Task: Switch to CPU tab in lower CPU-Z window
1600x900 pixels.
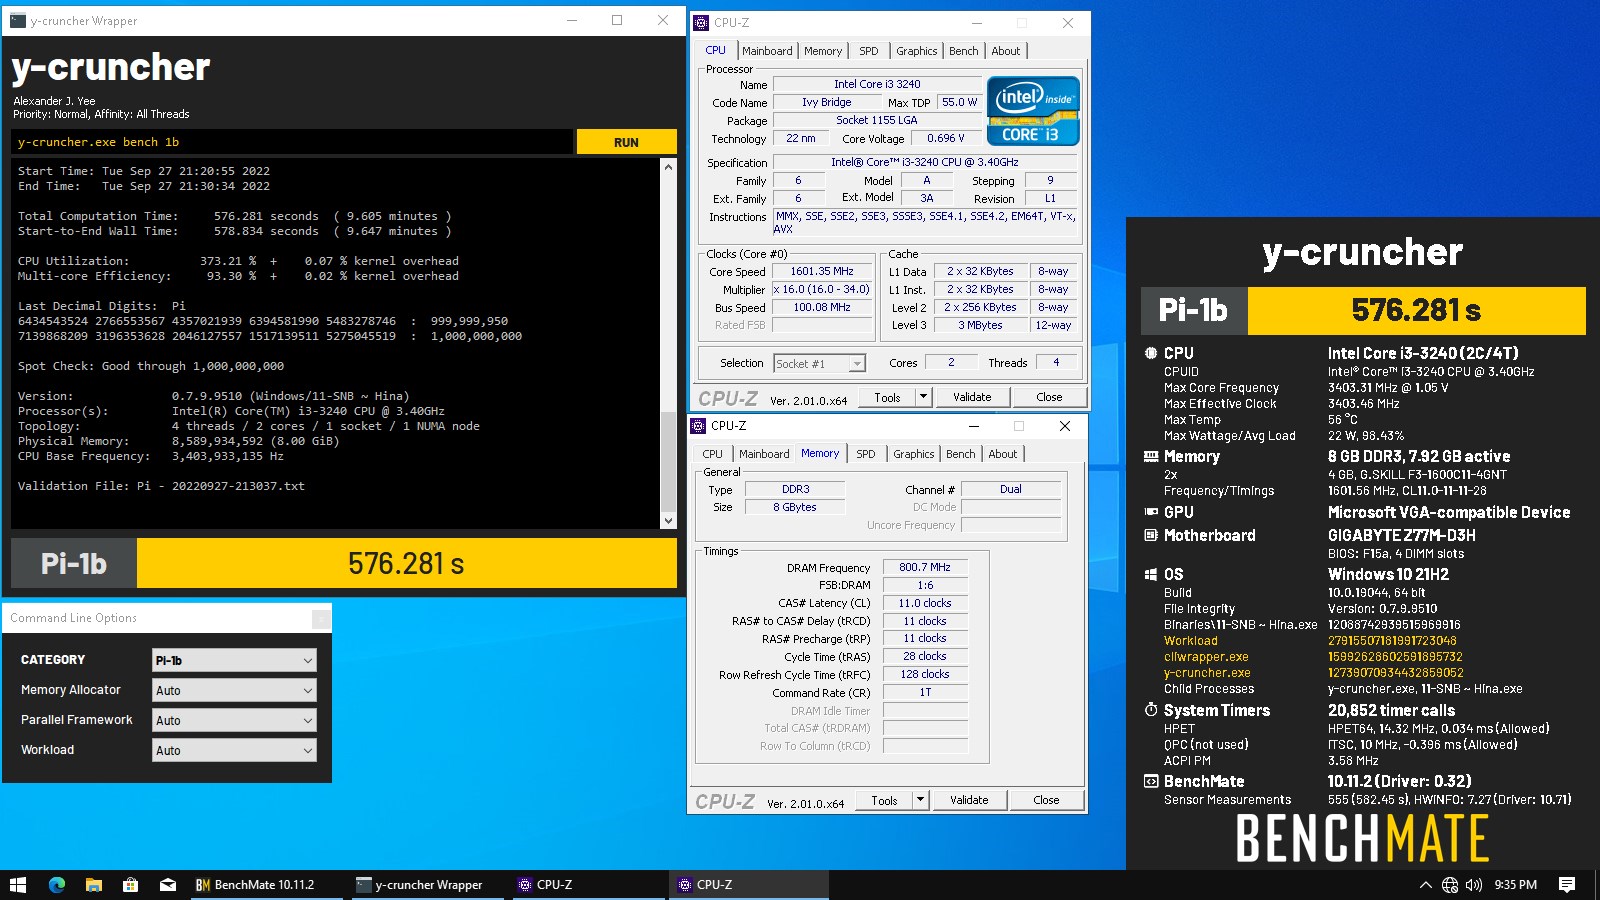Action: (x=713, y=454)
